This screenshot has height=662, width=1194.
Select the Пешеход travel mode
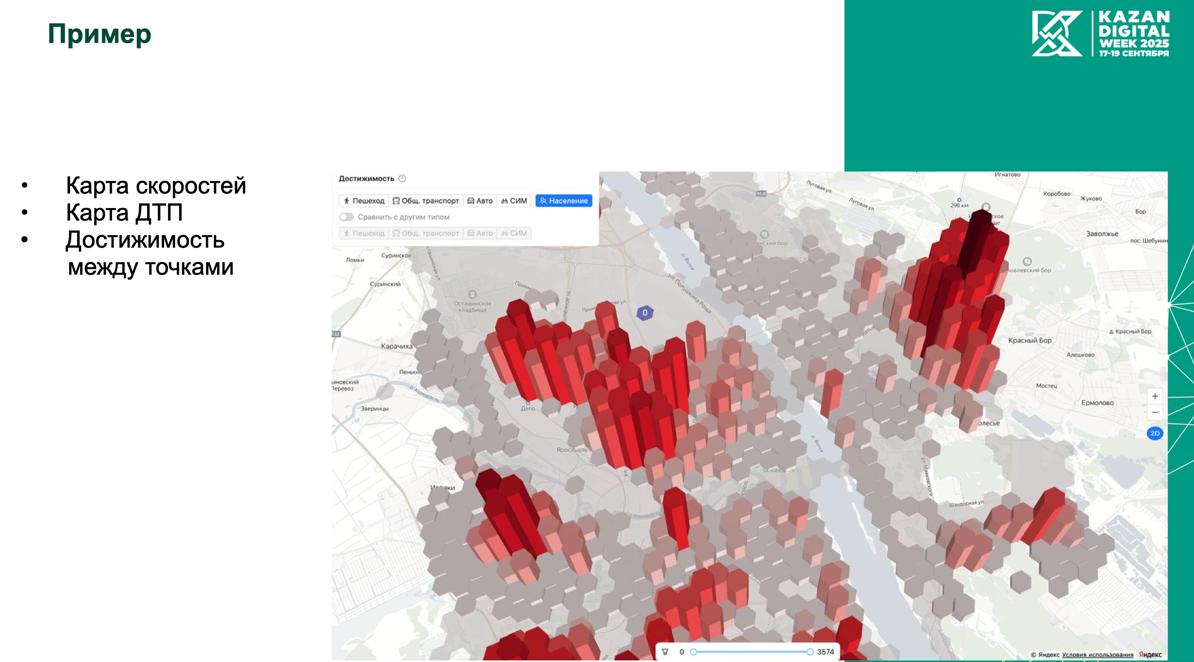click(x=363, y=201)
